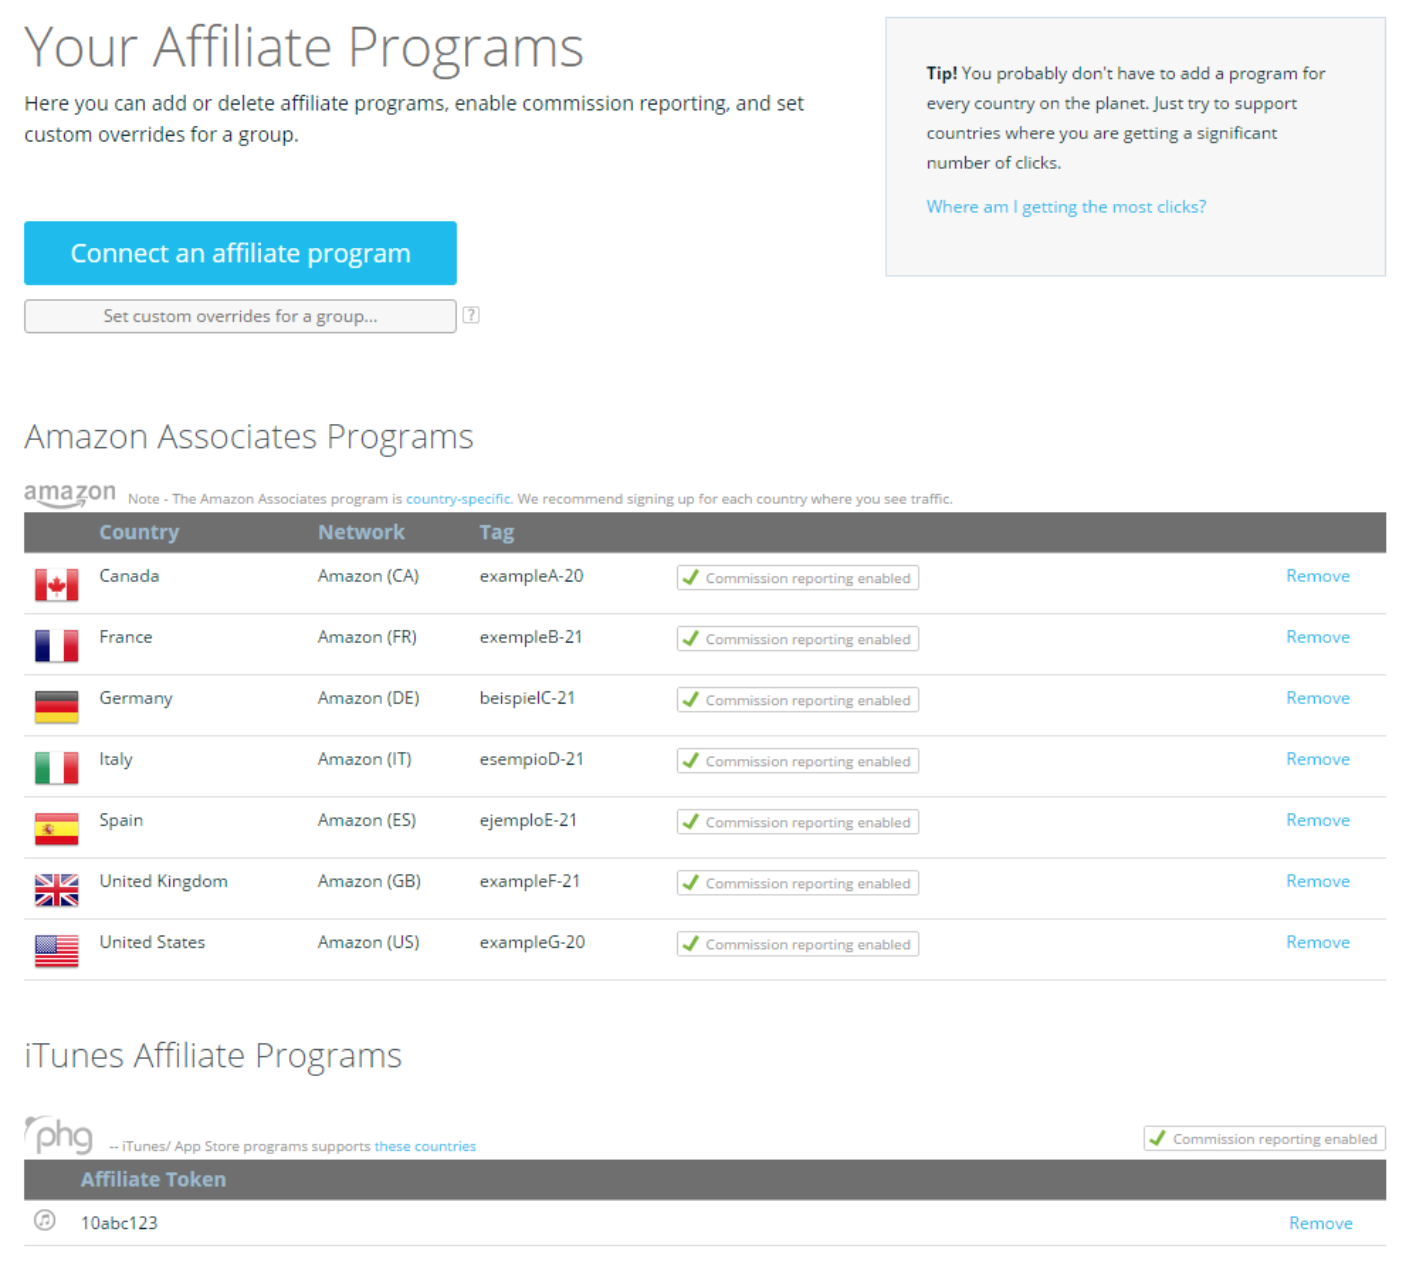Click the Tag column header
Image resolution: width=1420 pixels, height=1280 pixels.
coord(496,532)
